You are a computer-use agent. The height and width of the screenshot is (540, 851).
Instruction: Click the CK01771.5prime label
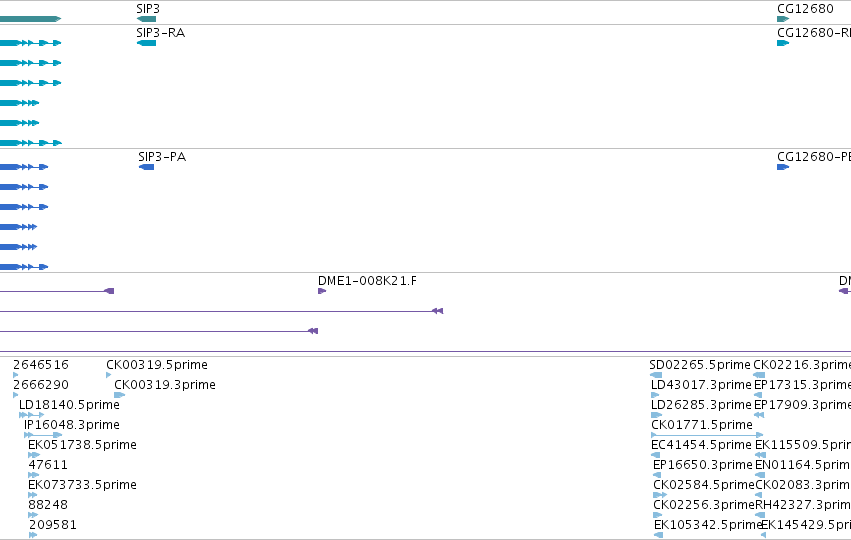(x=702, y=425)
